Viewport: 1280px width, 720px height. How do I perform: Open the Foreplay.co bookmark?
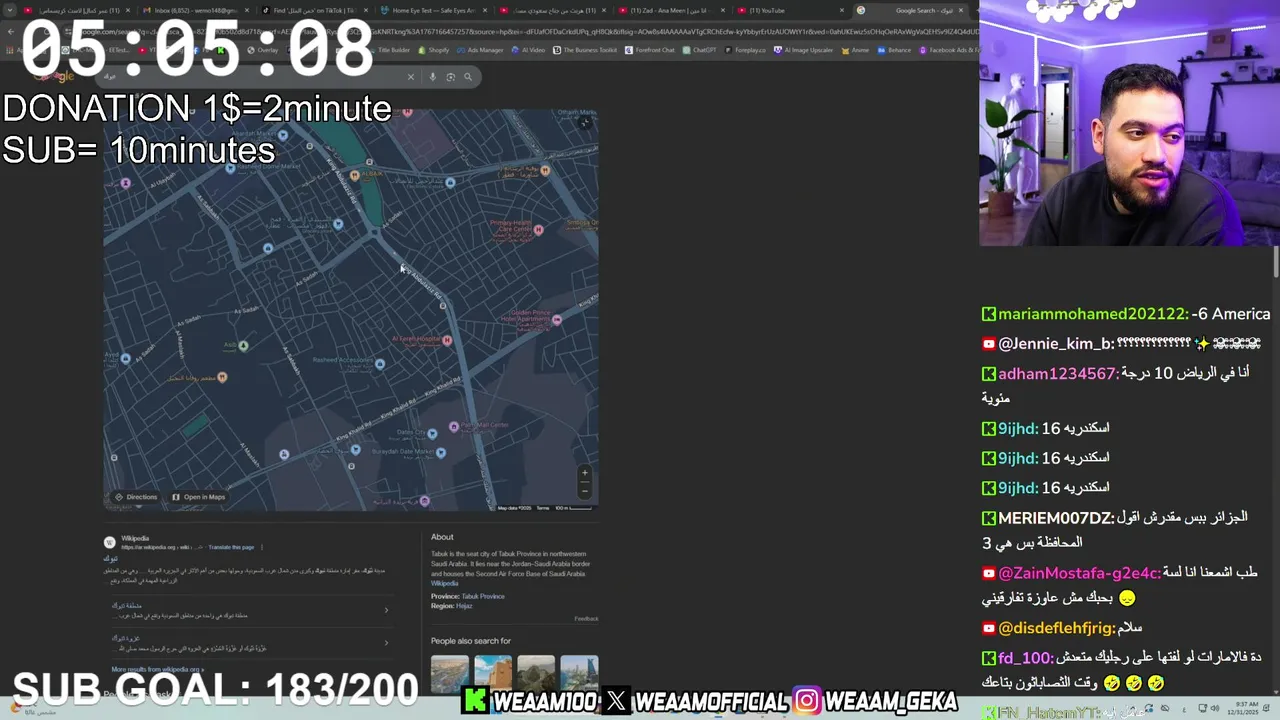[x=746, y=50]
